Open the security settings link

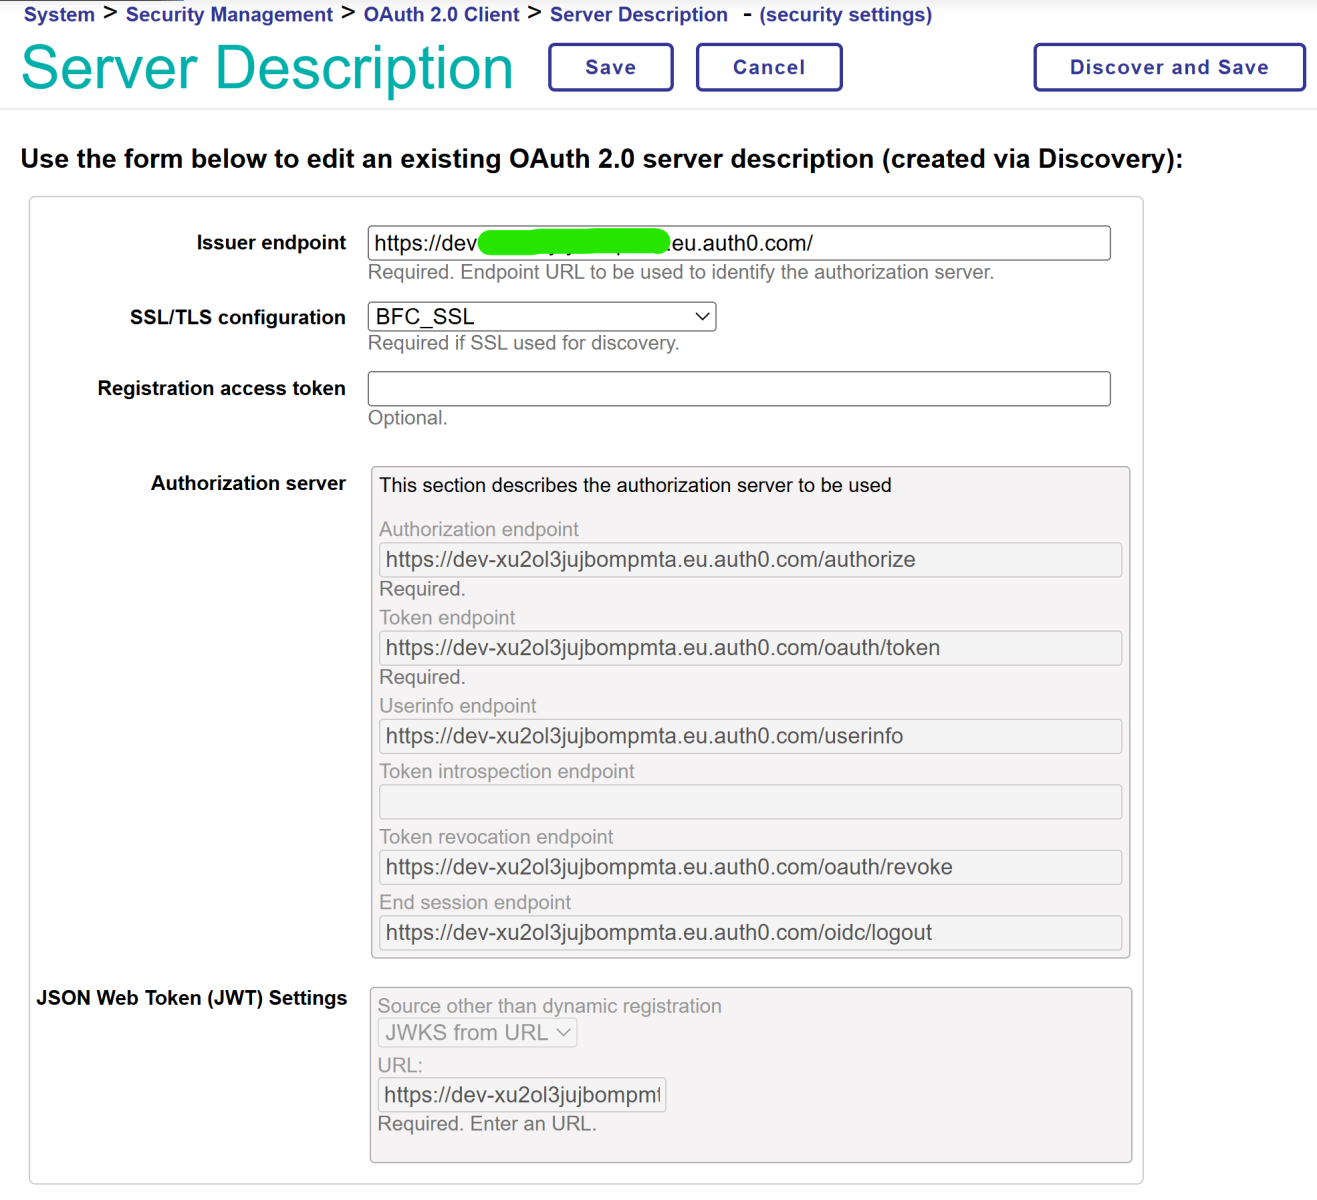(845, 15)
